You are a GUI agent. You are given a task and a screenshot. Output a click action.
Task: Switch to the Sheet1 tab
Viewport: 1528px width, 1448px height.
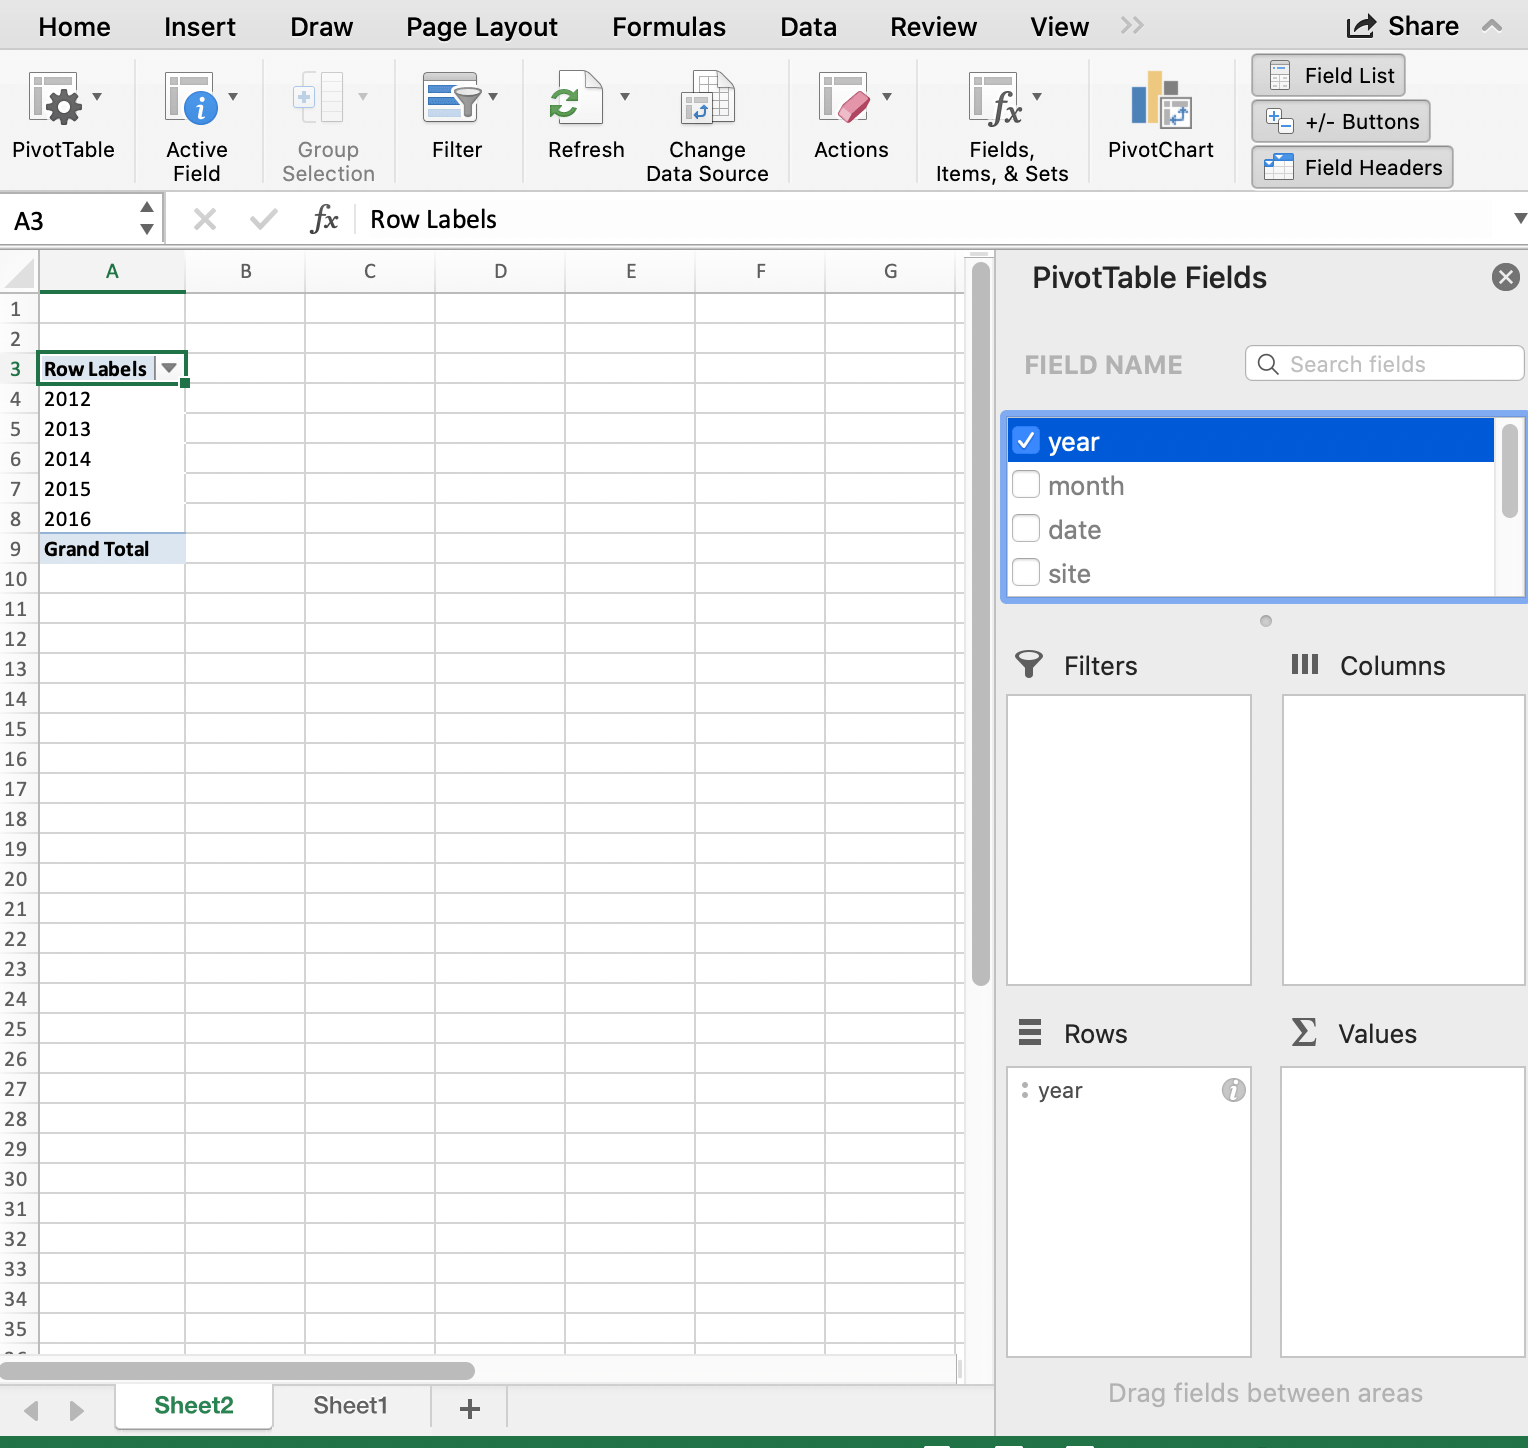350,1406
